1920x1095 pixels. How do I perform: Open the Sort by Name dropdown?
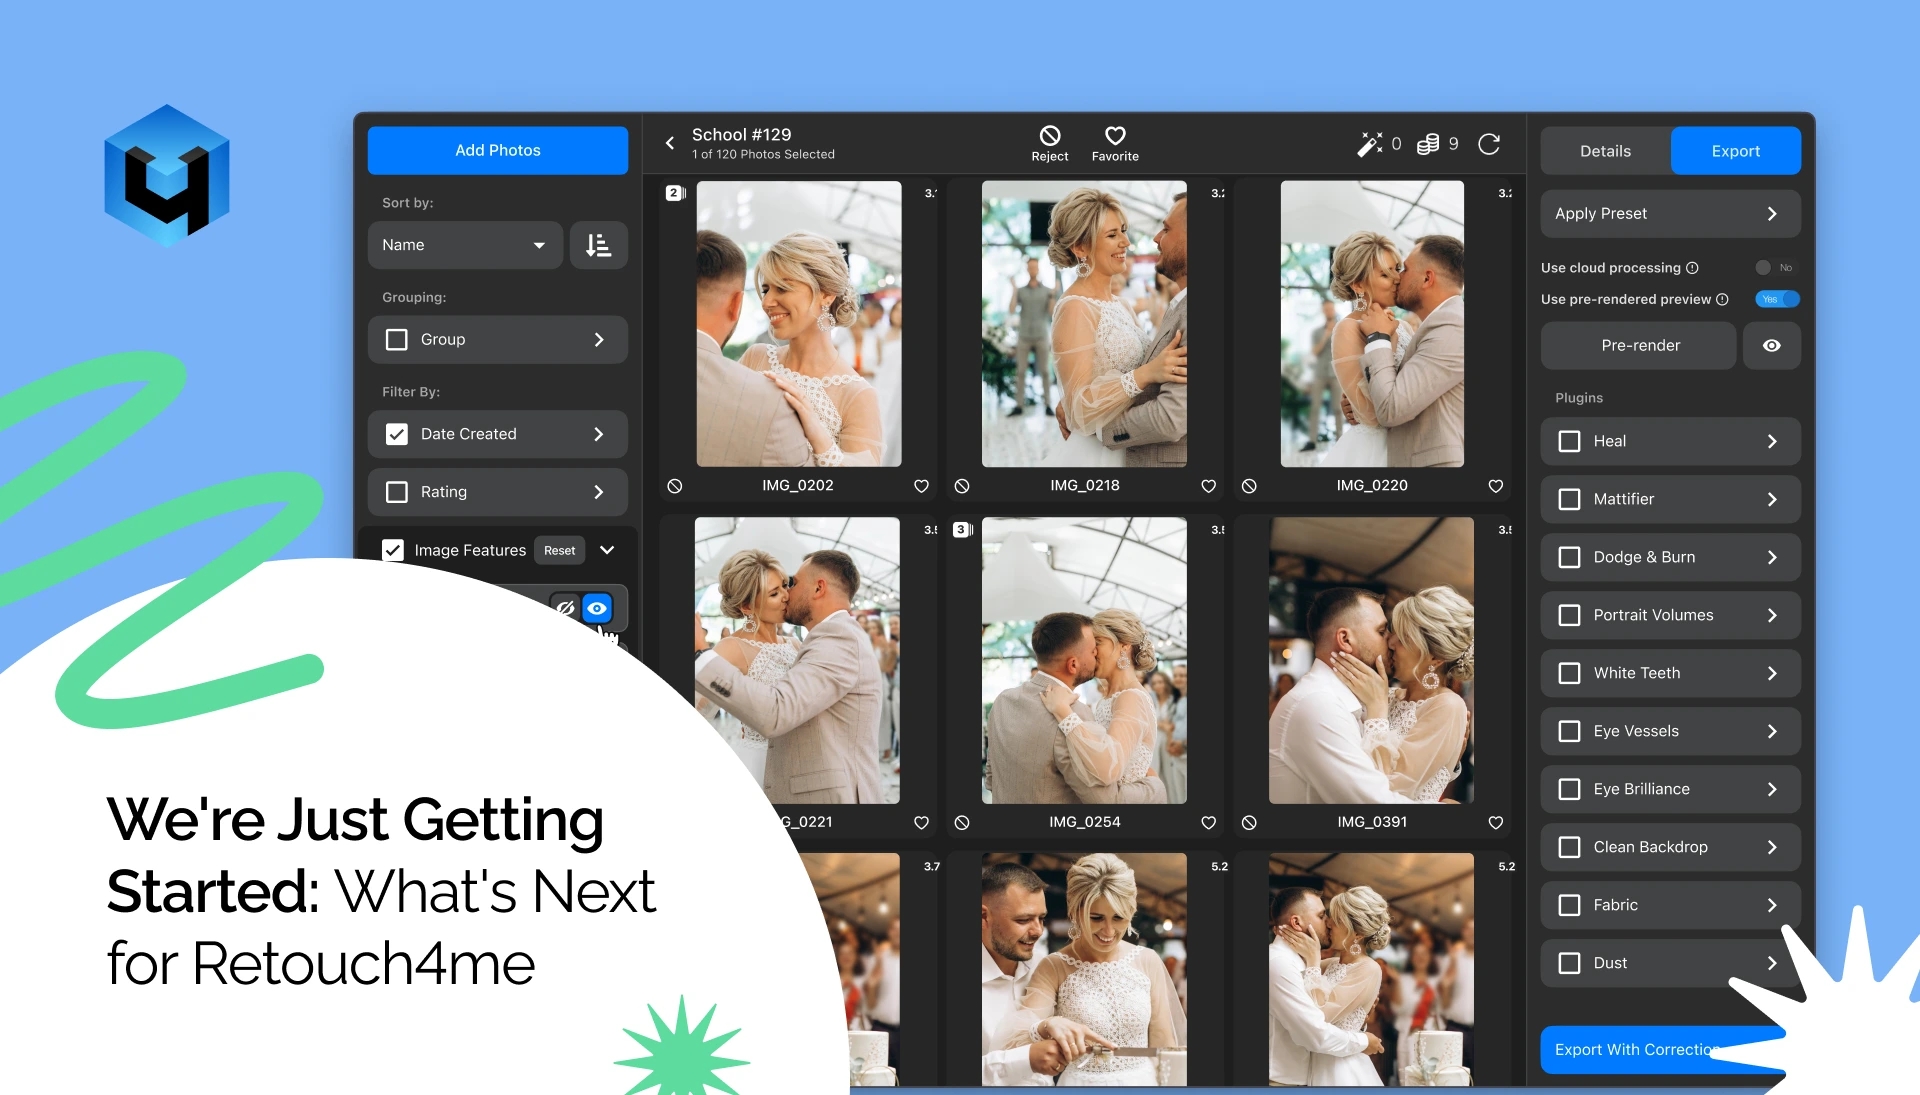pos(465,245)
